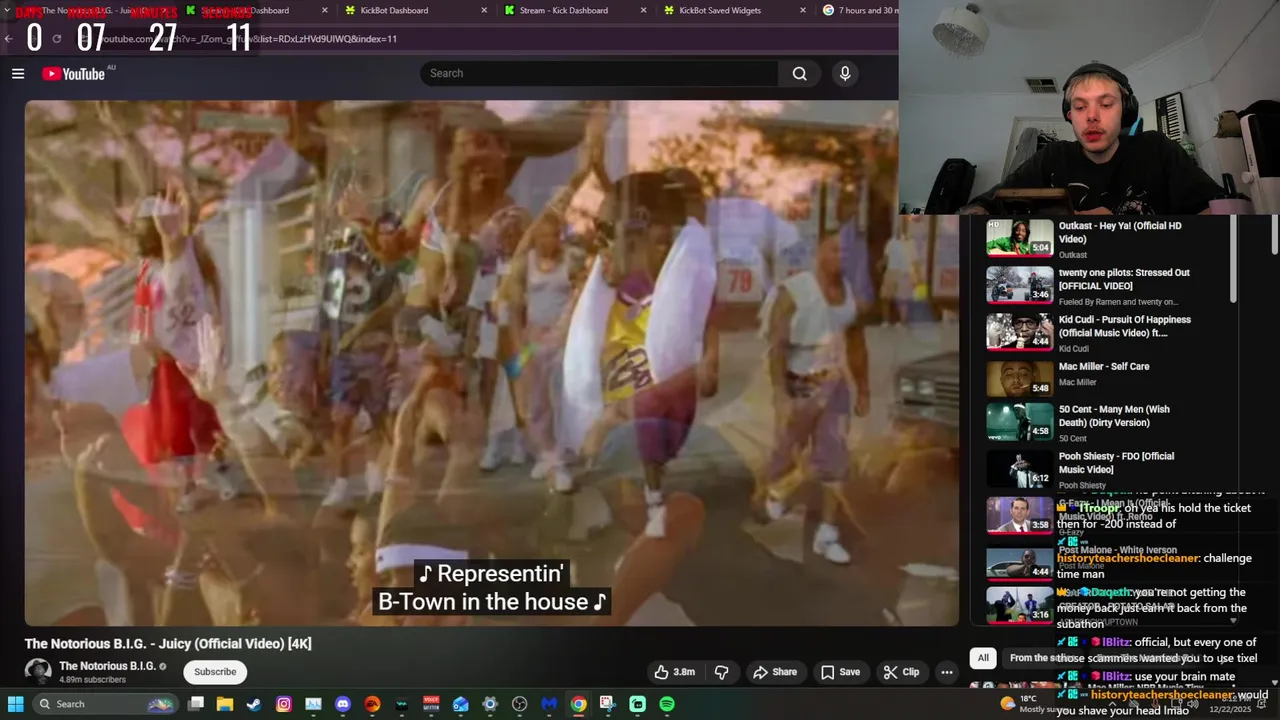This screenshot has height=720, width=1280.
Task: Open Task View from the taskbar
Action: [x=196, y=704]
